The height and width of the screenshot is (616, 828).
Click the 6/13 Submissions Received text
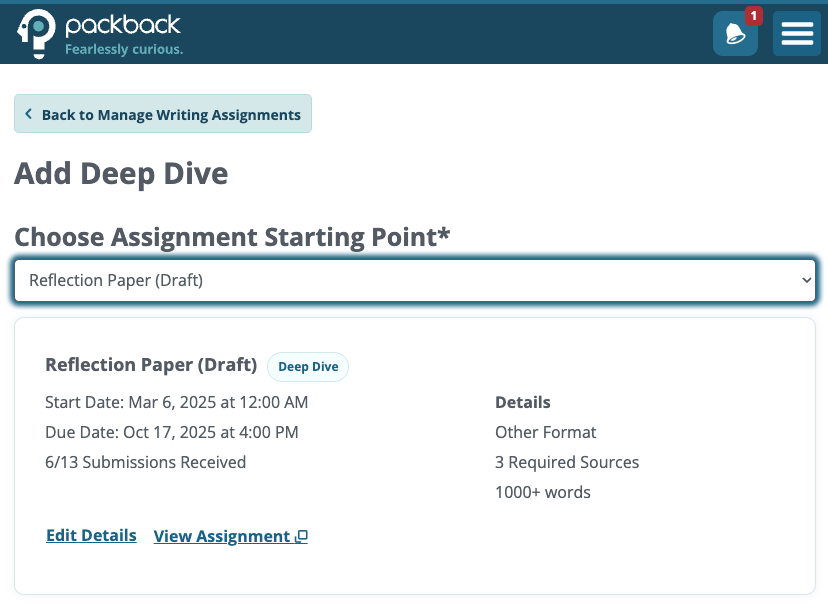tap(146, 462)
